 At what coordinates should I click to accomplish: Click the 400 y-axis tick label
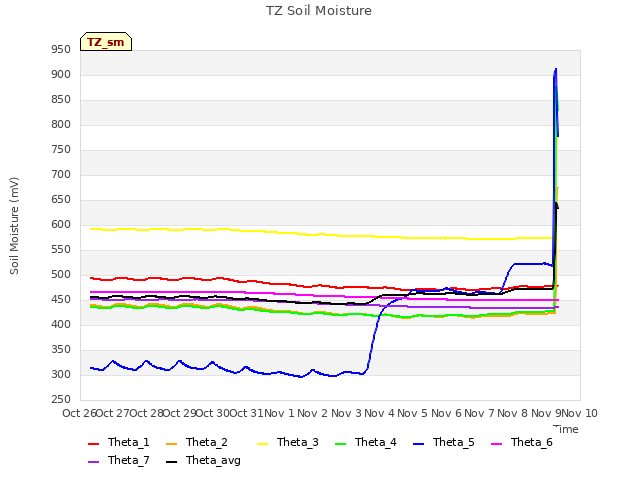point(61,325)
